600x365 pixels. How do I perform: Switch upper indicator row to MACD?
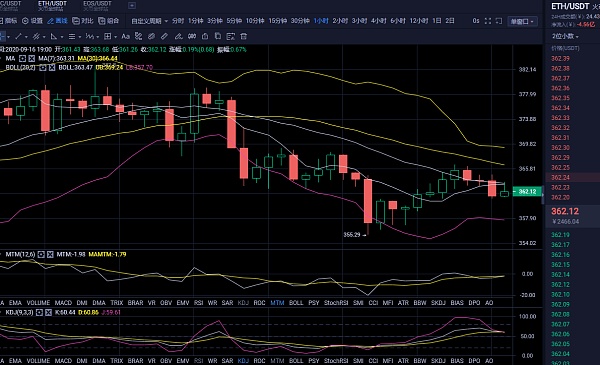63,303
